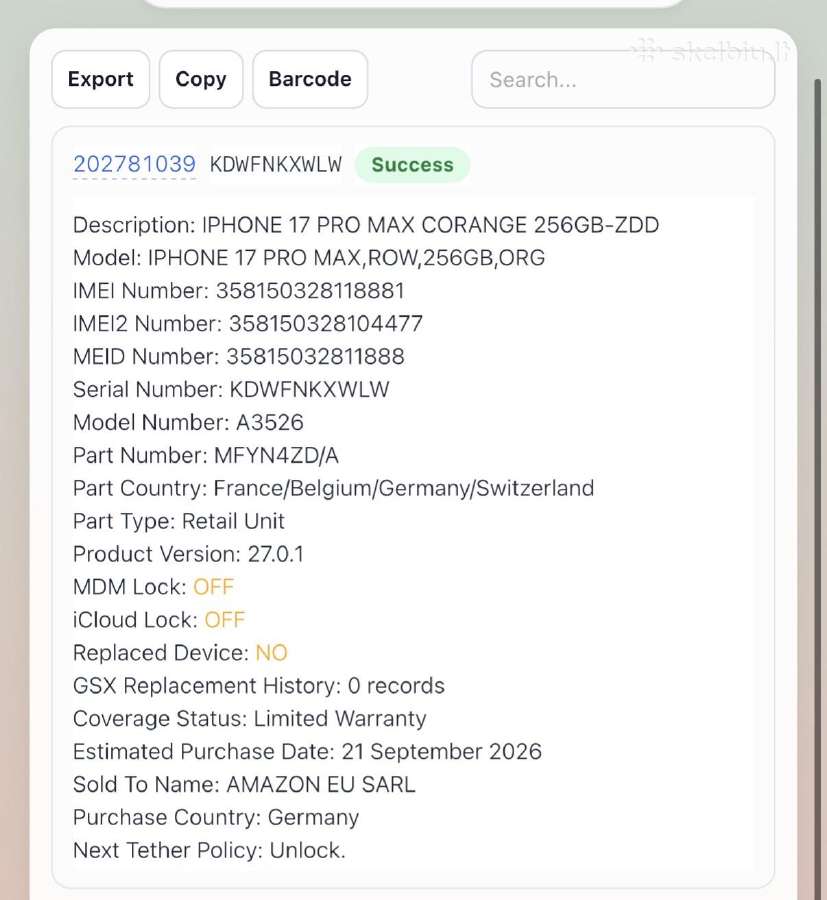Click Purchase Country Germany
827x900 pixels.
point(216,817)
